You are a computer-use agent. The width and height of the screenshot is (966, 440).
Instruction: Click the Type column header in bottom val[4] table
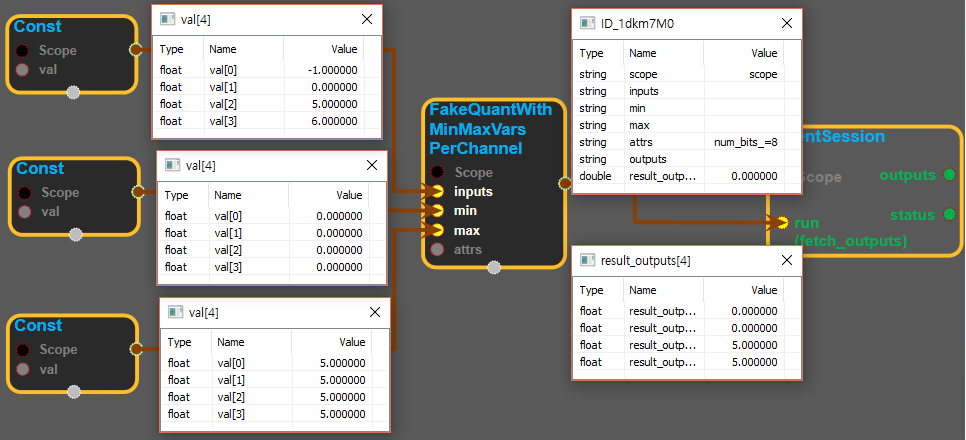[180, 341]
